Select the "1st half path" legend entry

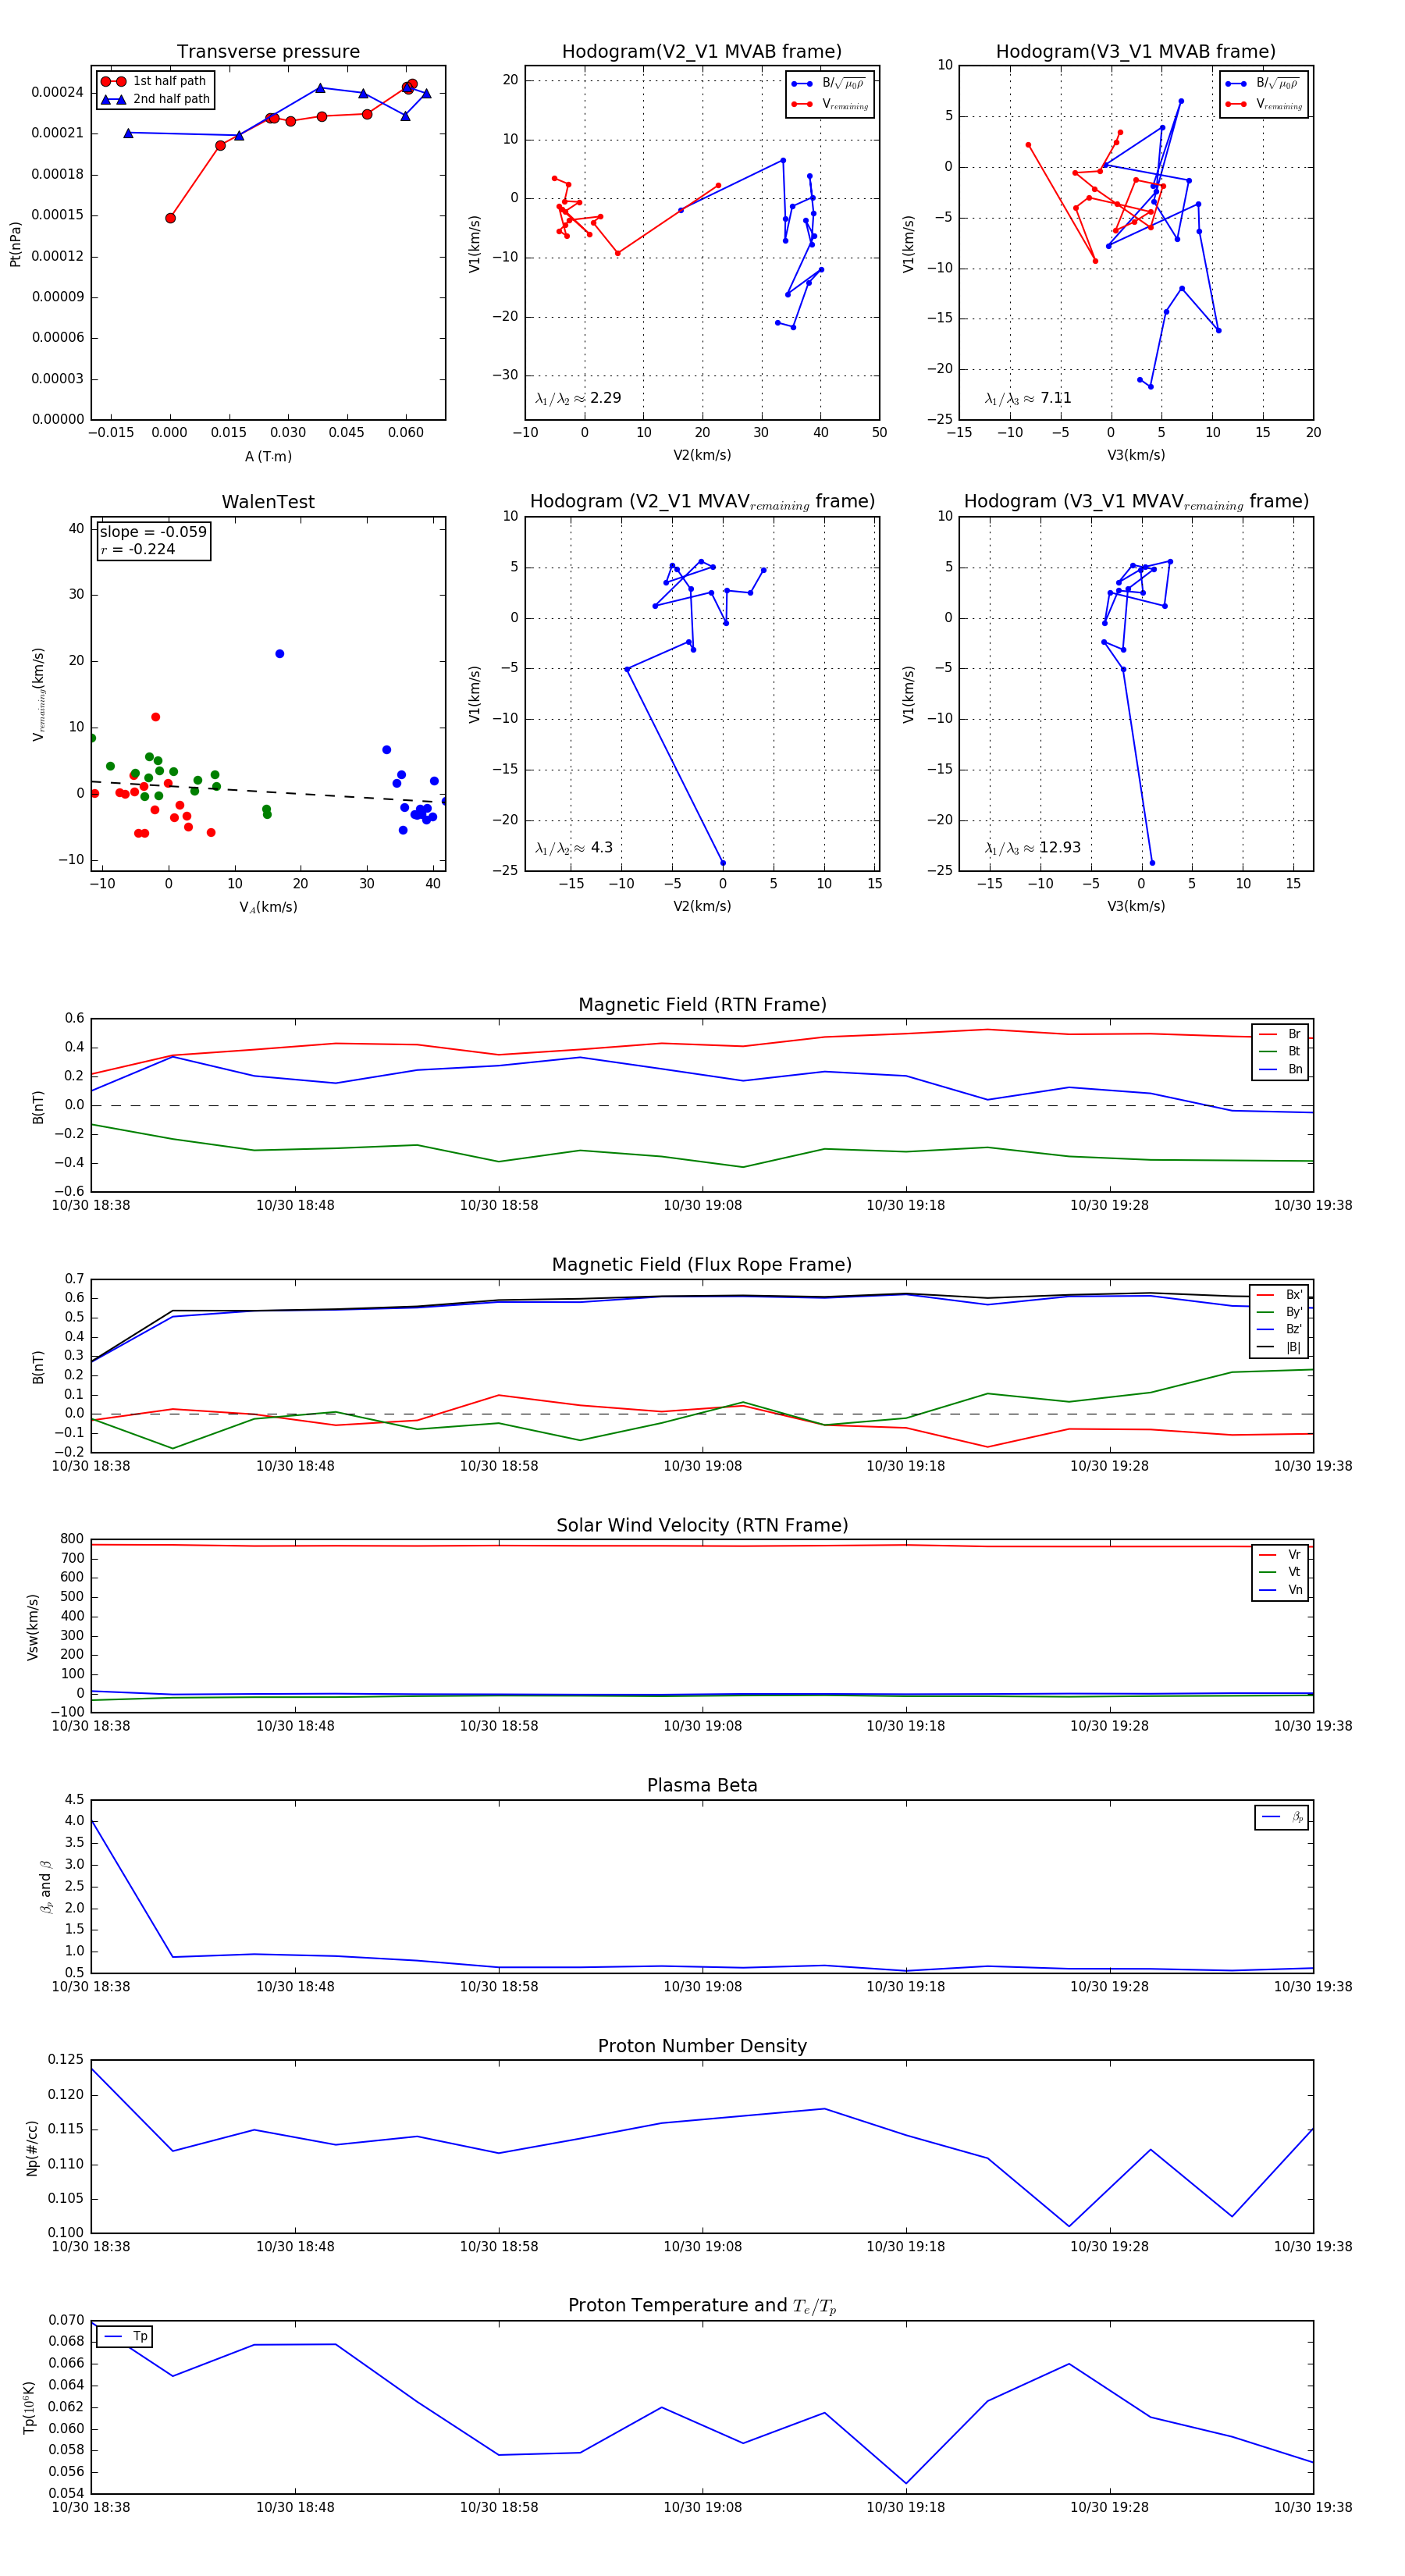154,81
